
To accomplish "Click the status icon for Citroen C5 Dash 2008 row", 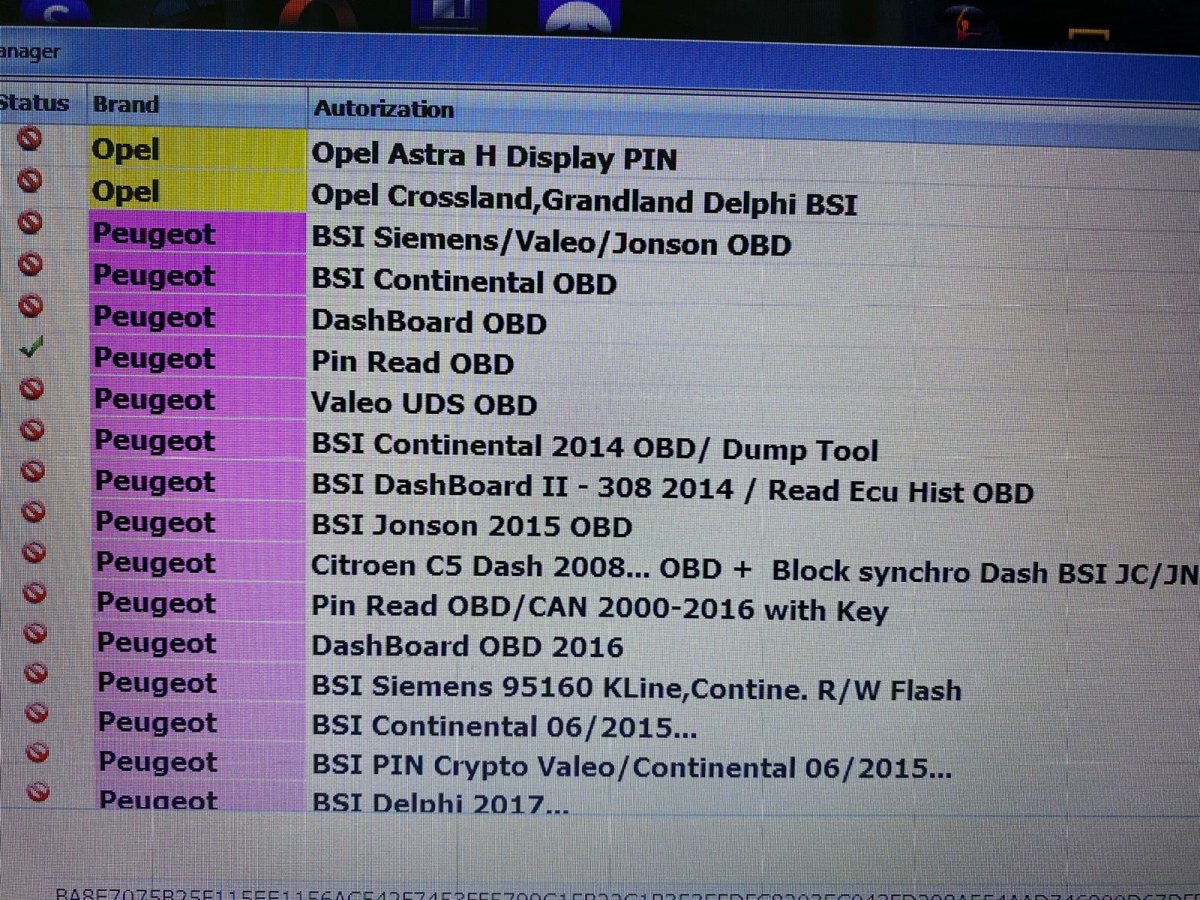I will [34, 552].
